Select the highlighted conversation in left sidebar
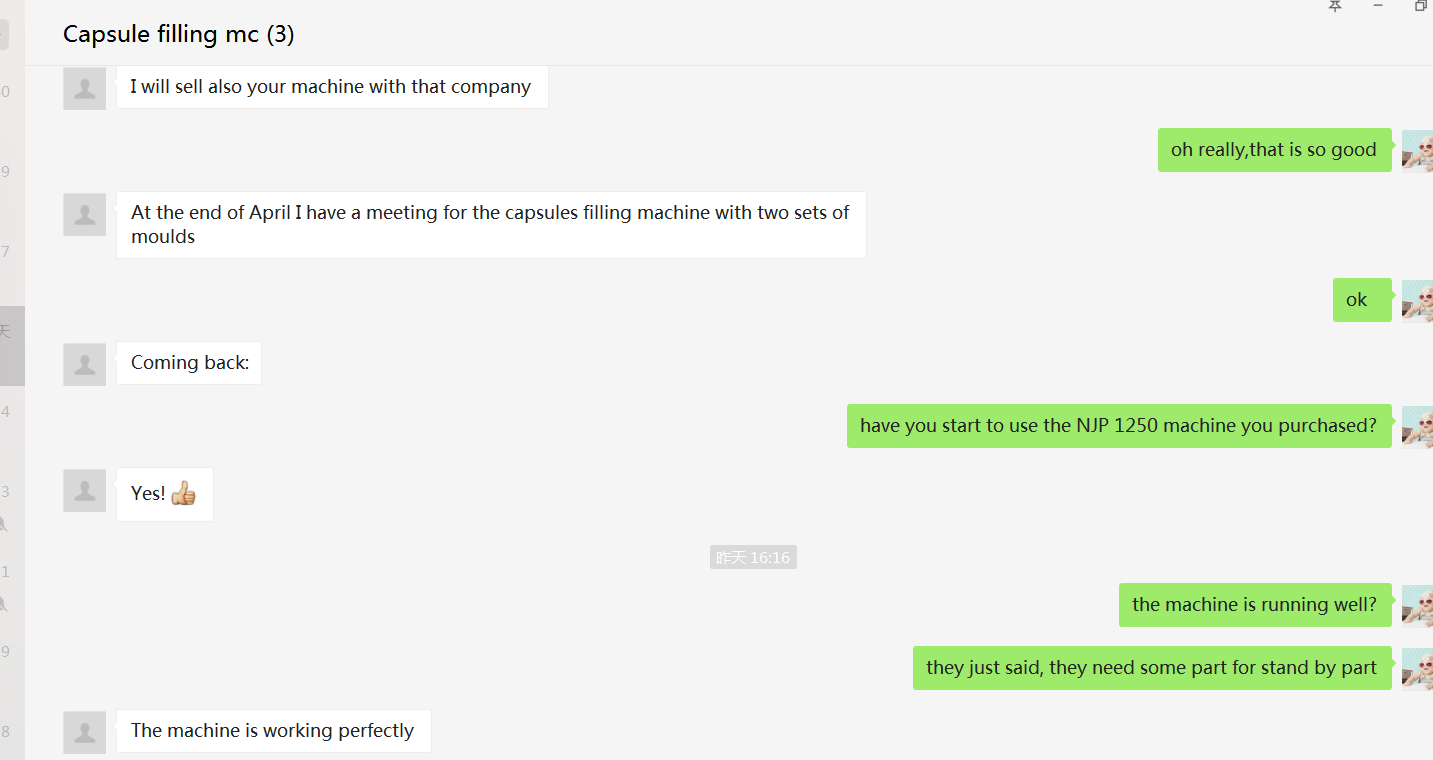1433x760 pixels. (x=12, y=345)
